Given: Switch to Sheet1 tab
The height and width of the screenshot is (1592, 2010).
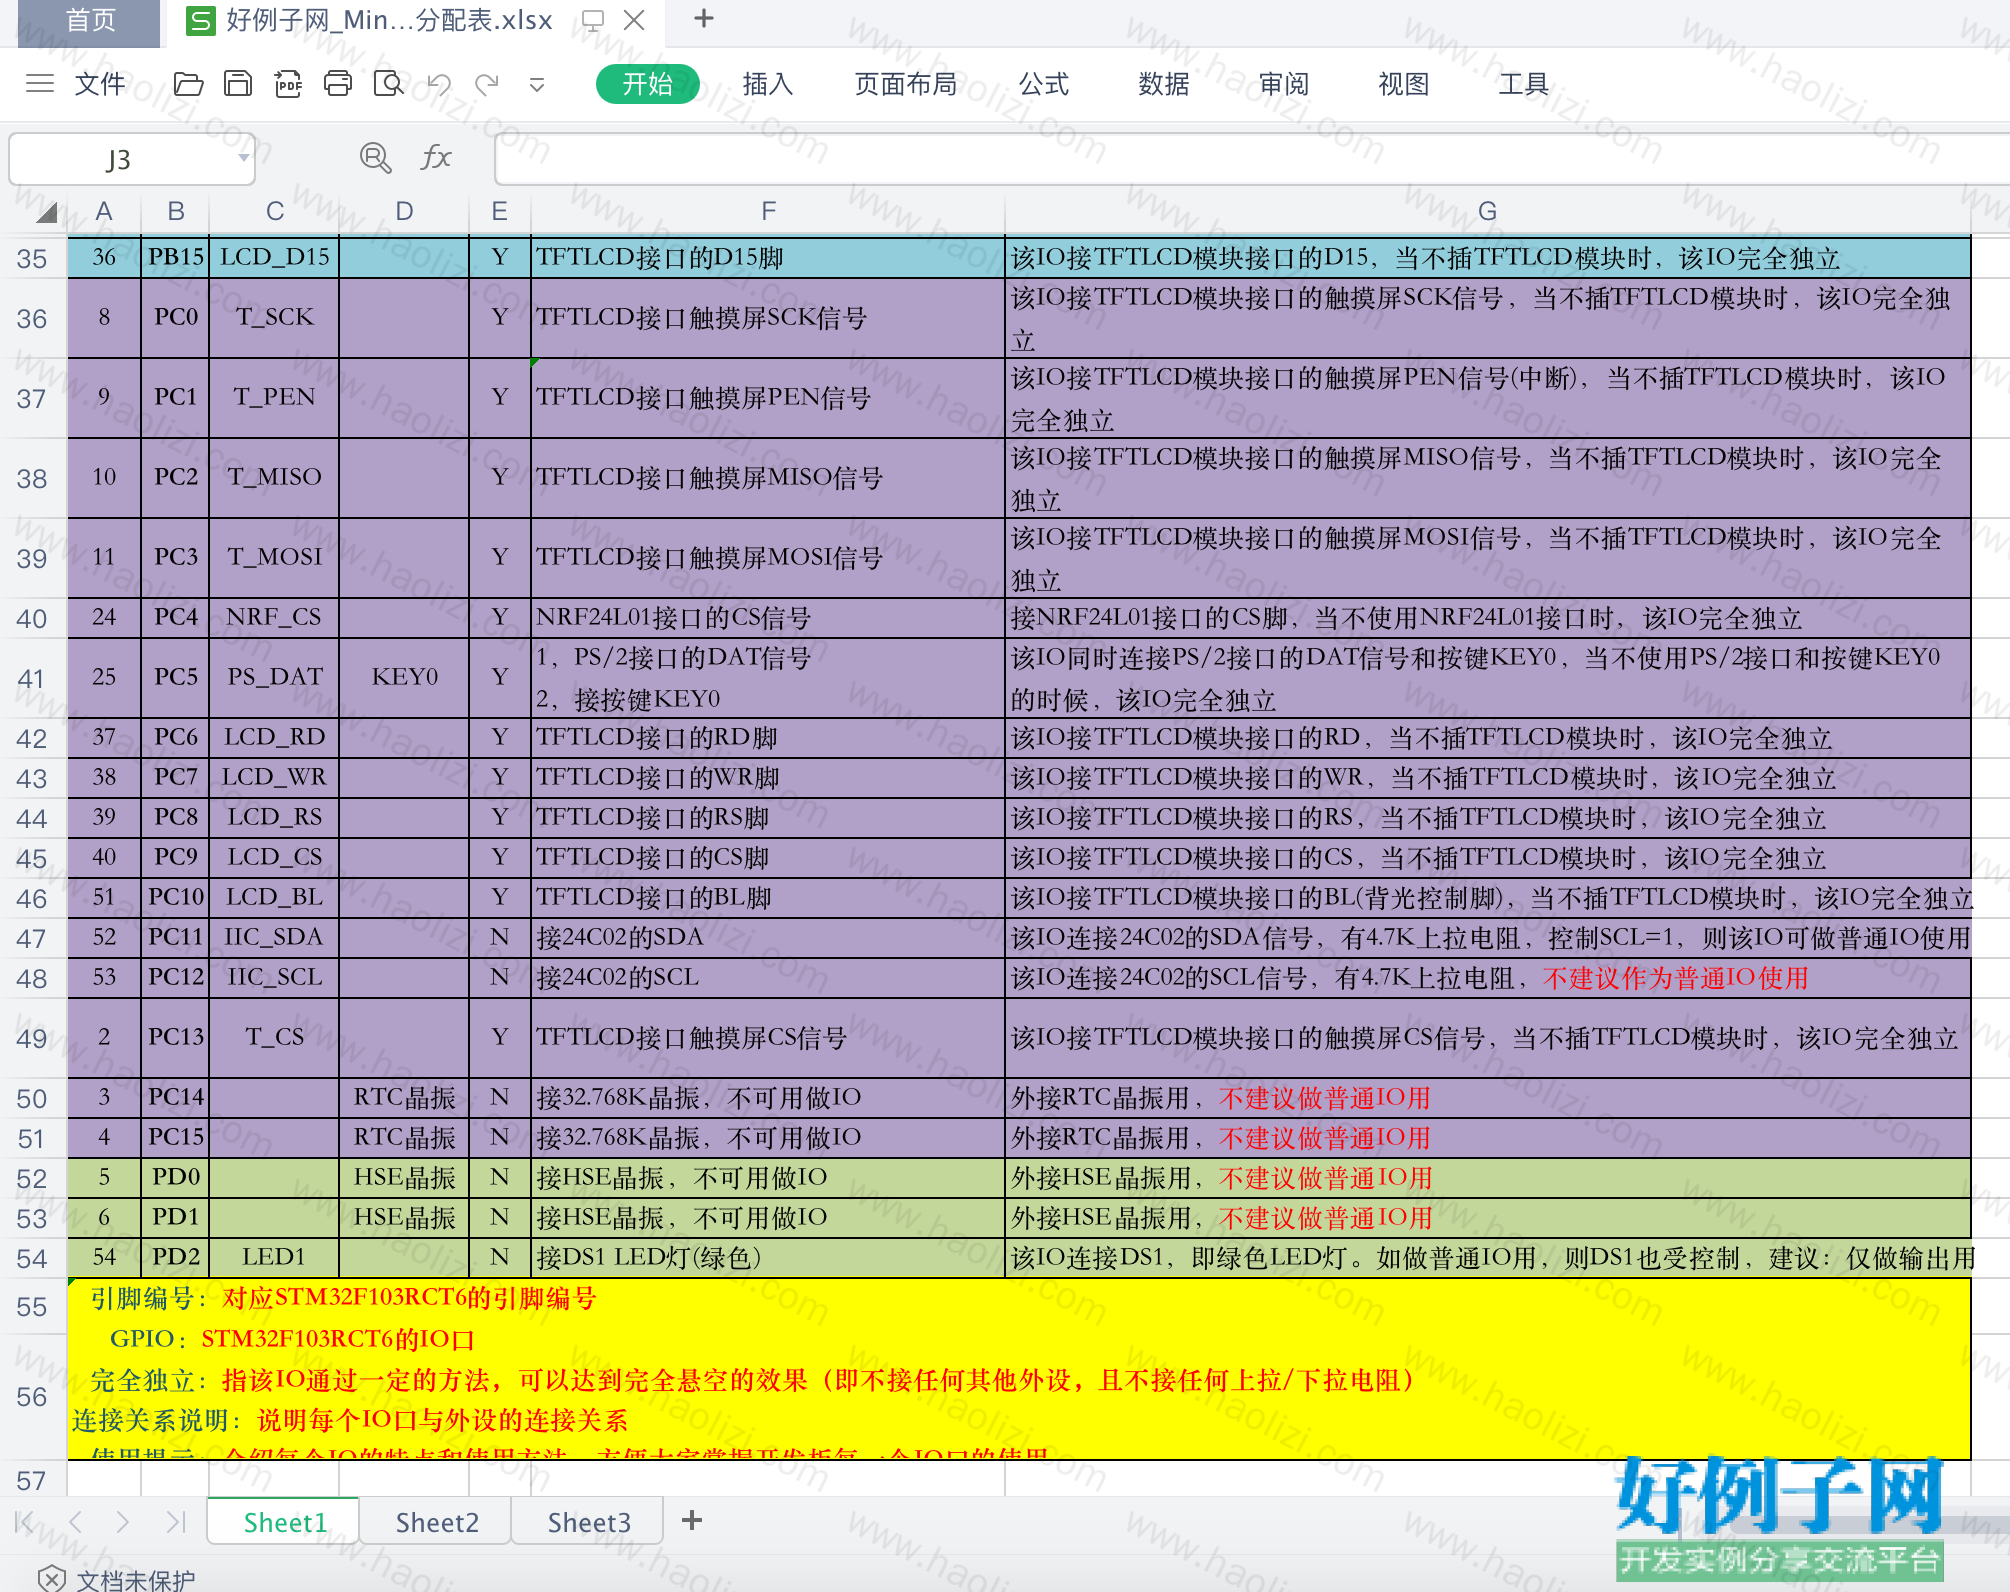Looking at the screenshot, I should tap(285, 1522).
